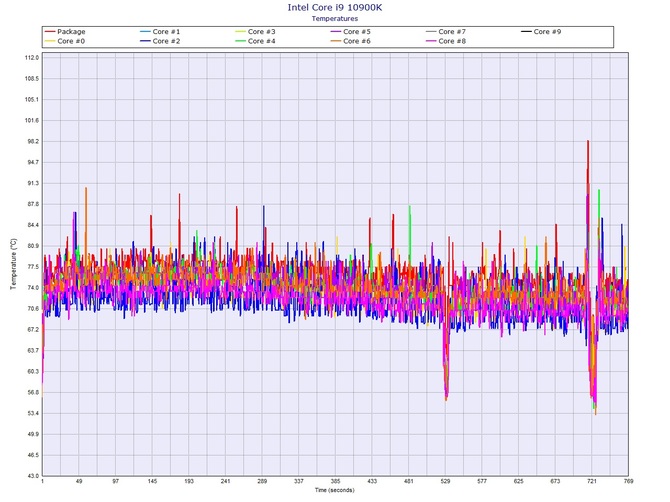
Task: Pick Core #9 in the legend
Action: tap(541, 32)
